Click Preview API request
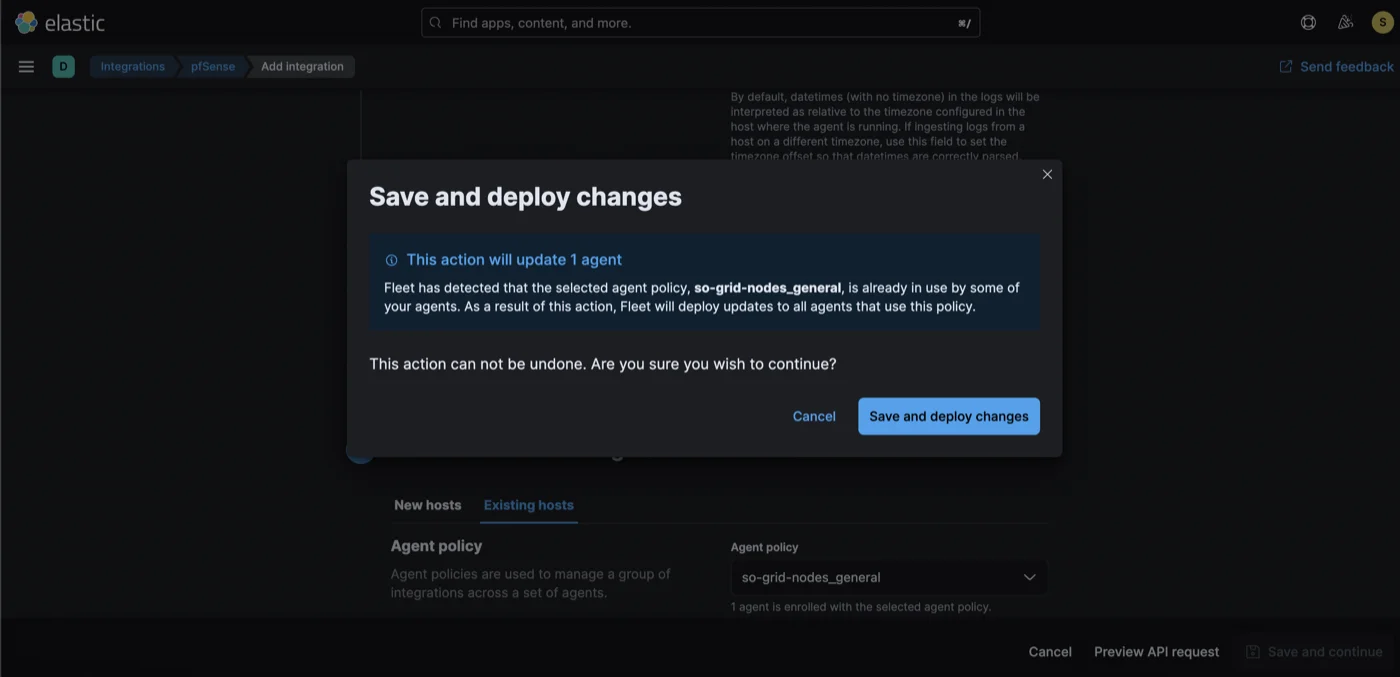 pyautogui.click(x=1156, y=651)
